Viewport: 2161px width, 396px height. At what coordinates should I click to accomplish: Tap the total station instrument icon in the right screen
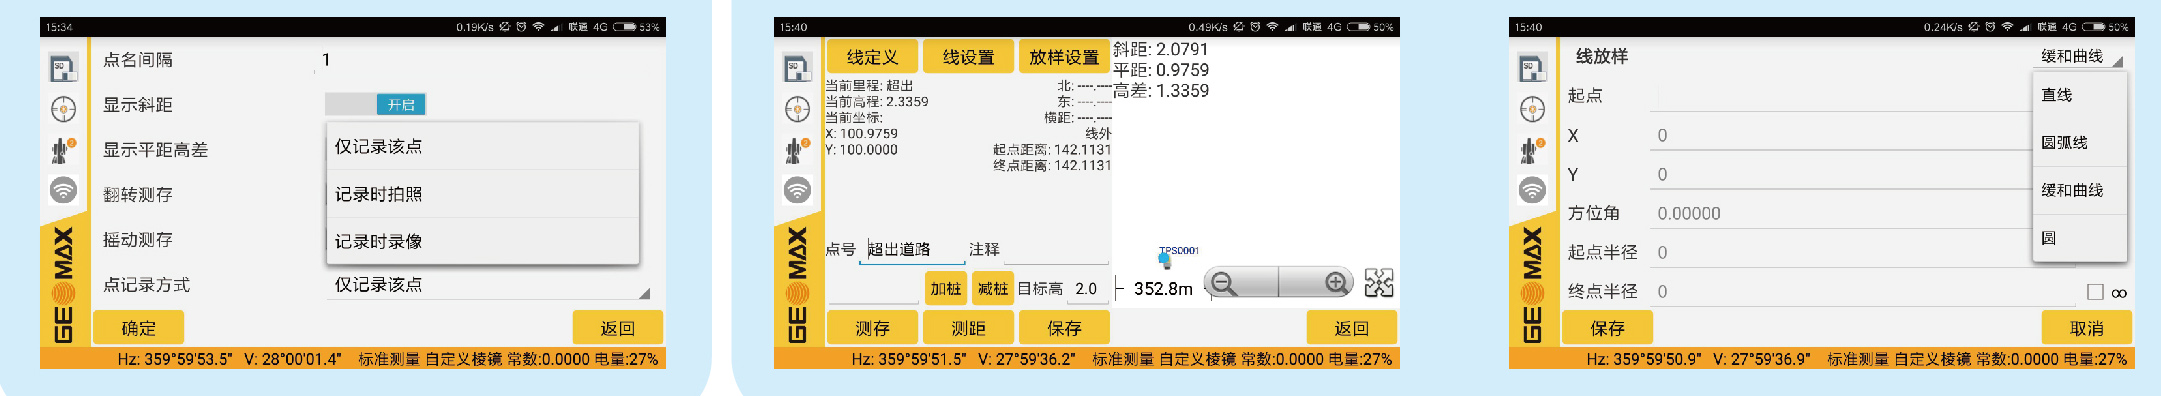[x=1532, y=150]
